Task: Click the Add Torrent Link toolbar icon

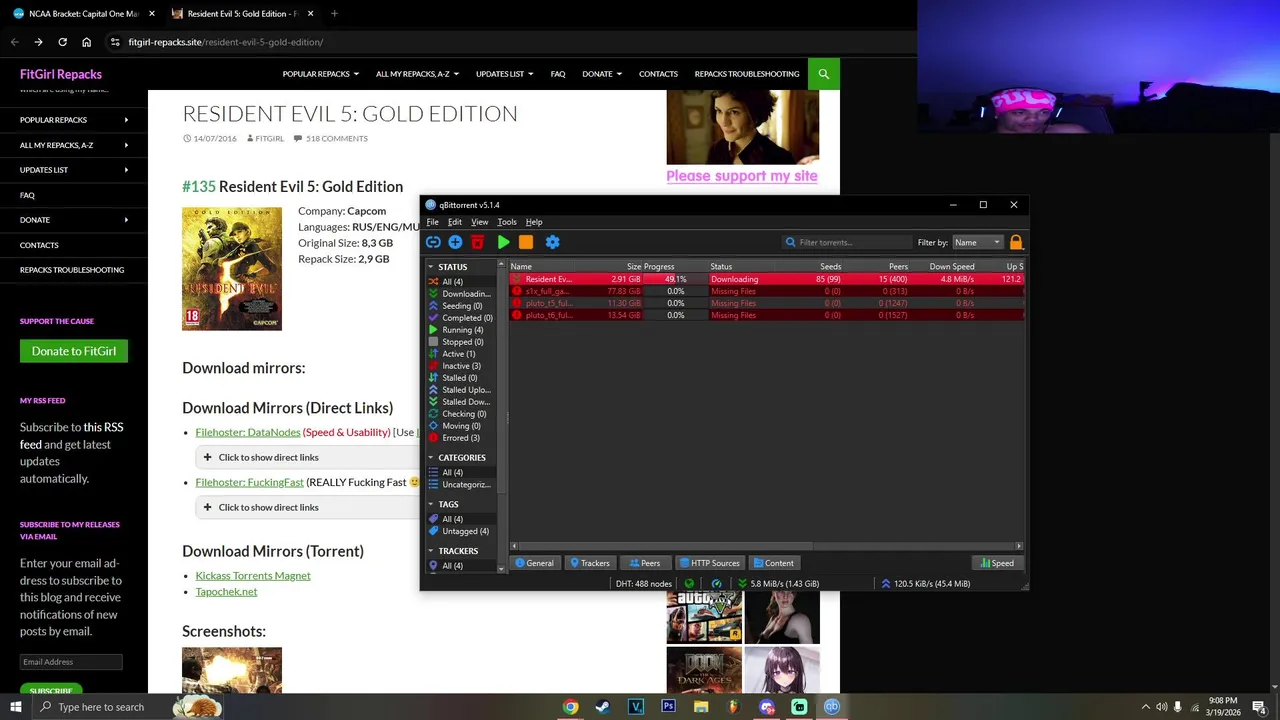Action: coord(433,242)
